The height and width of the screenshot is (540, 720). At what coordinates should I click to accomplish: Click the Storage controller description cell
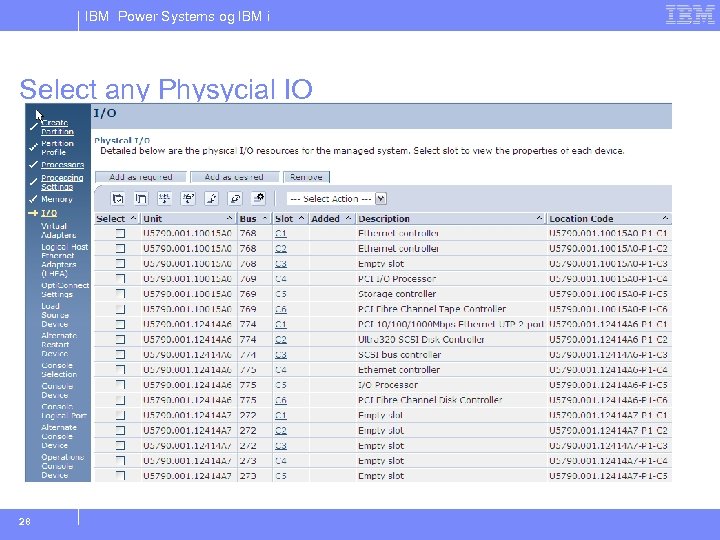point(397,294)
